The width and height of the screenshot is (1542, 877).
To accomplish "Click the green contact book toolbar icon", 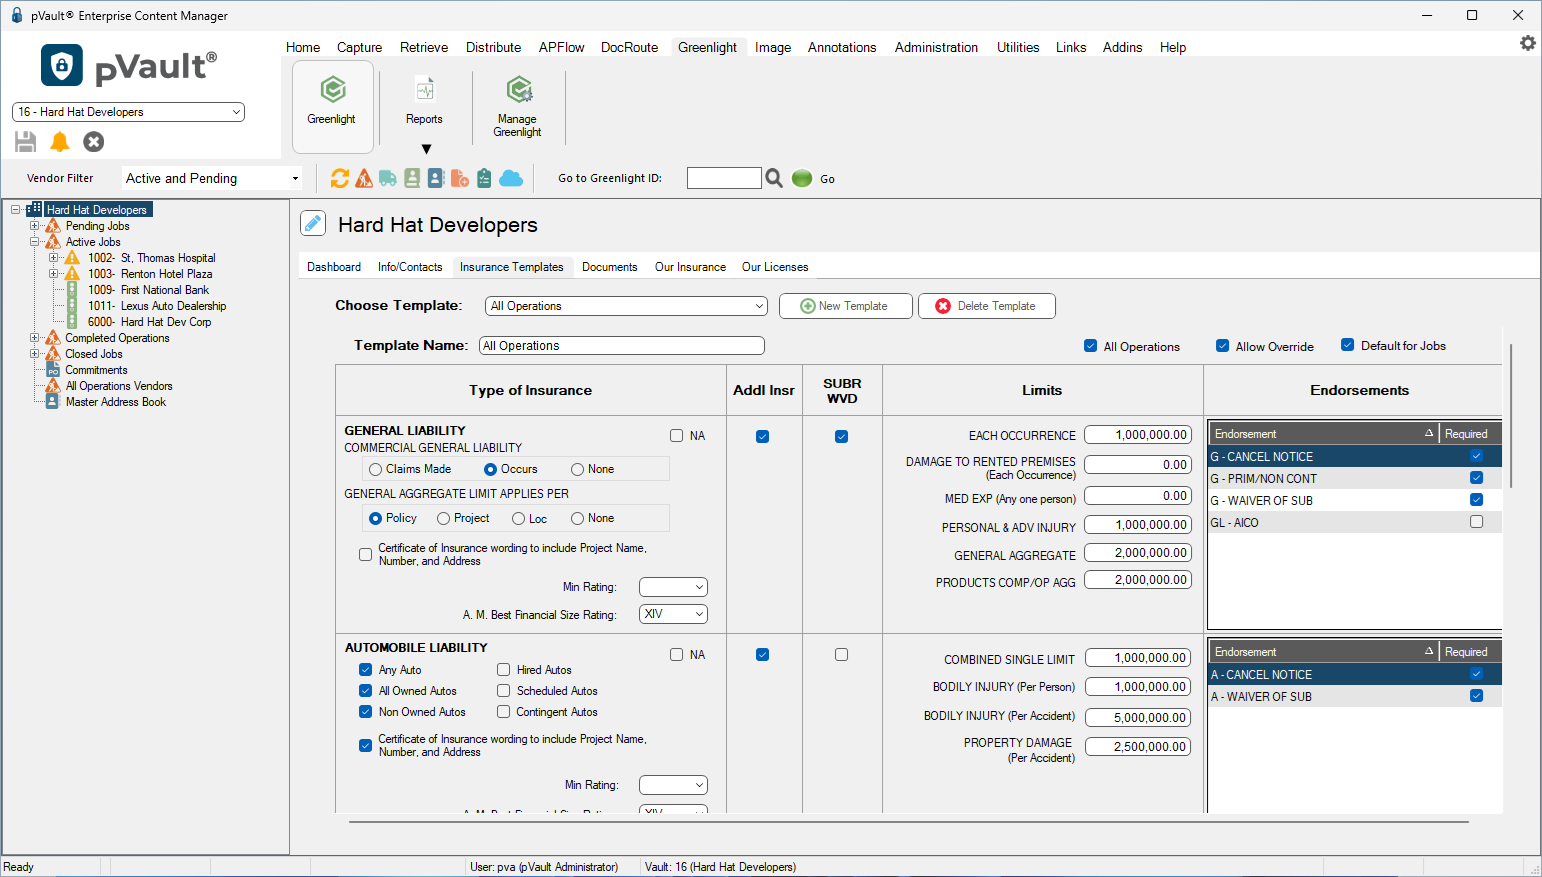I will point(412,178).
